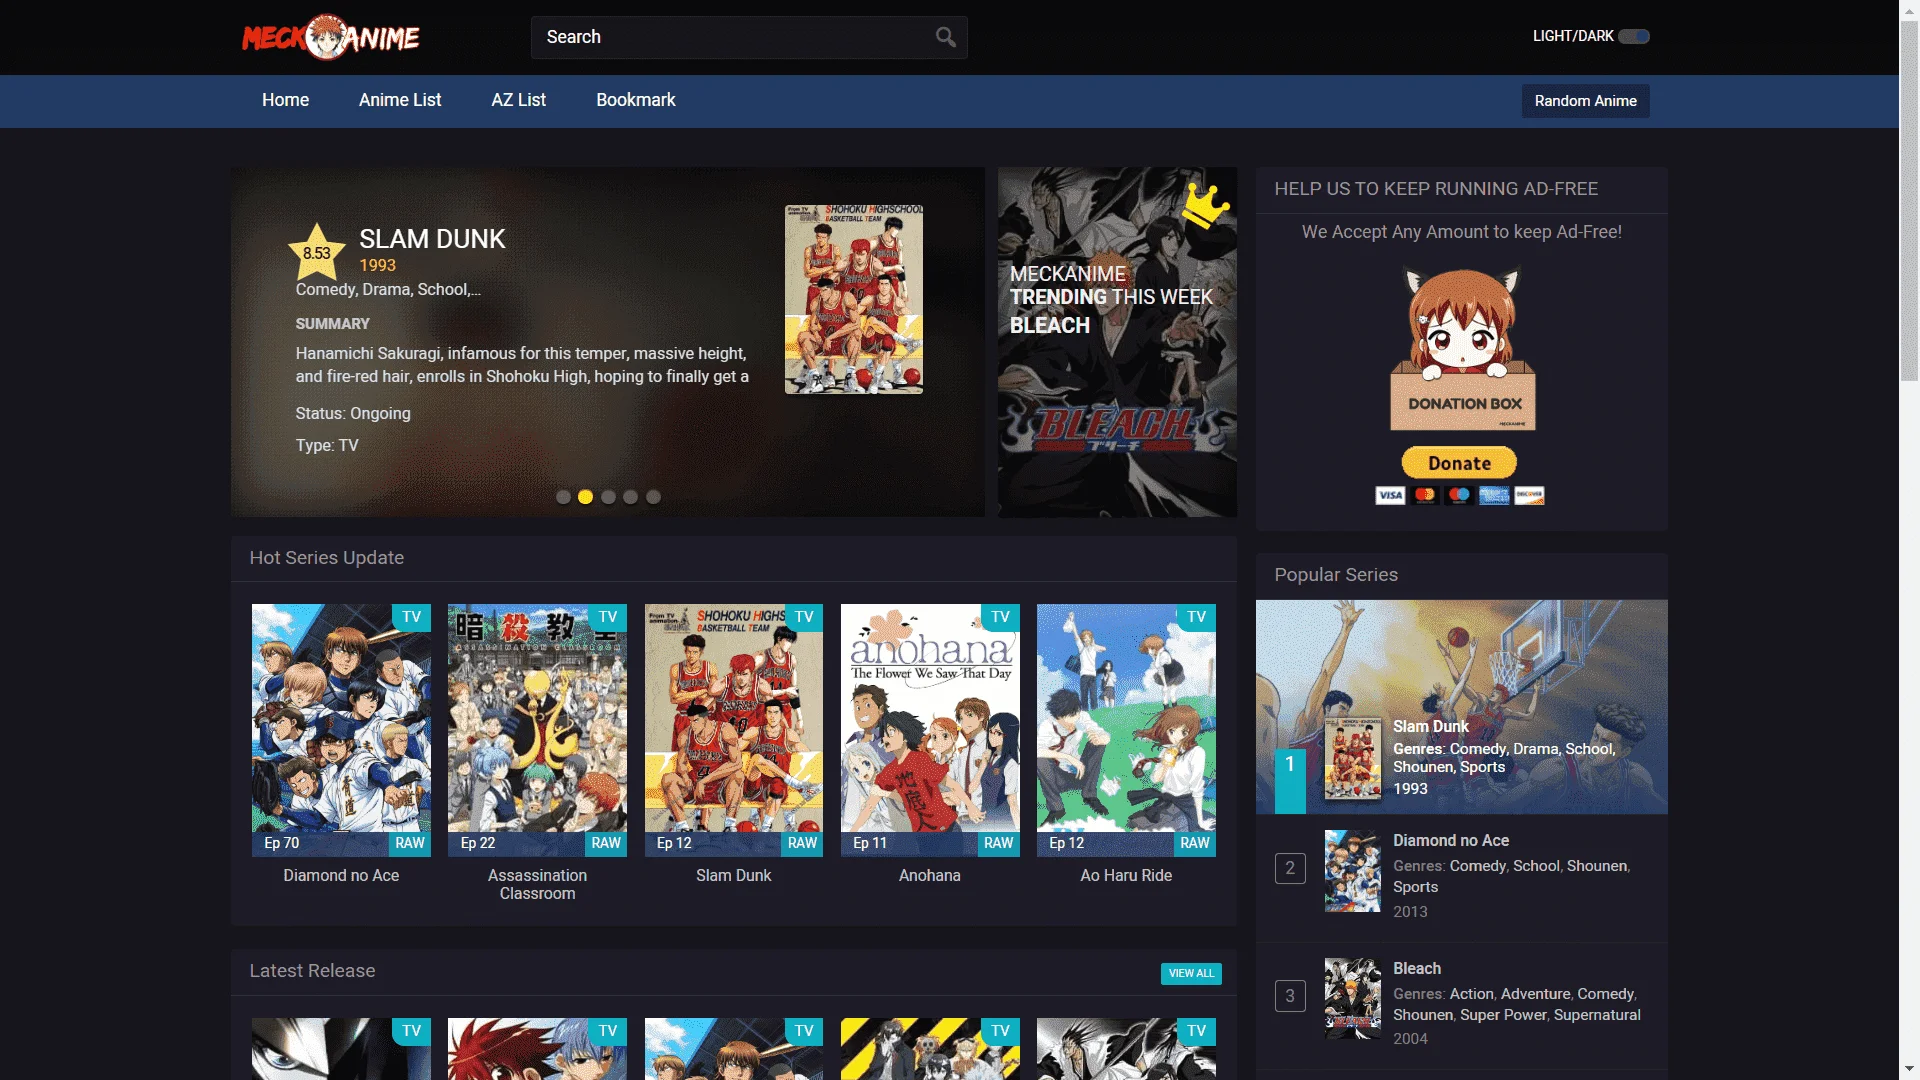Select the fourth slider dot
The width and height of the screenshot is (1920, 1080).
tap(630, 497)
